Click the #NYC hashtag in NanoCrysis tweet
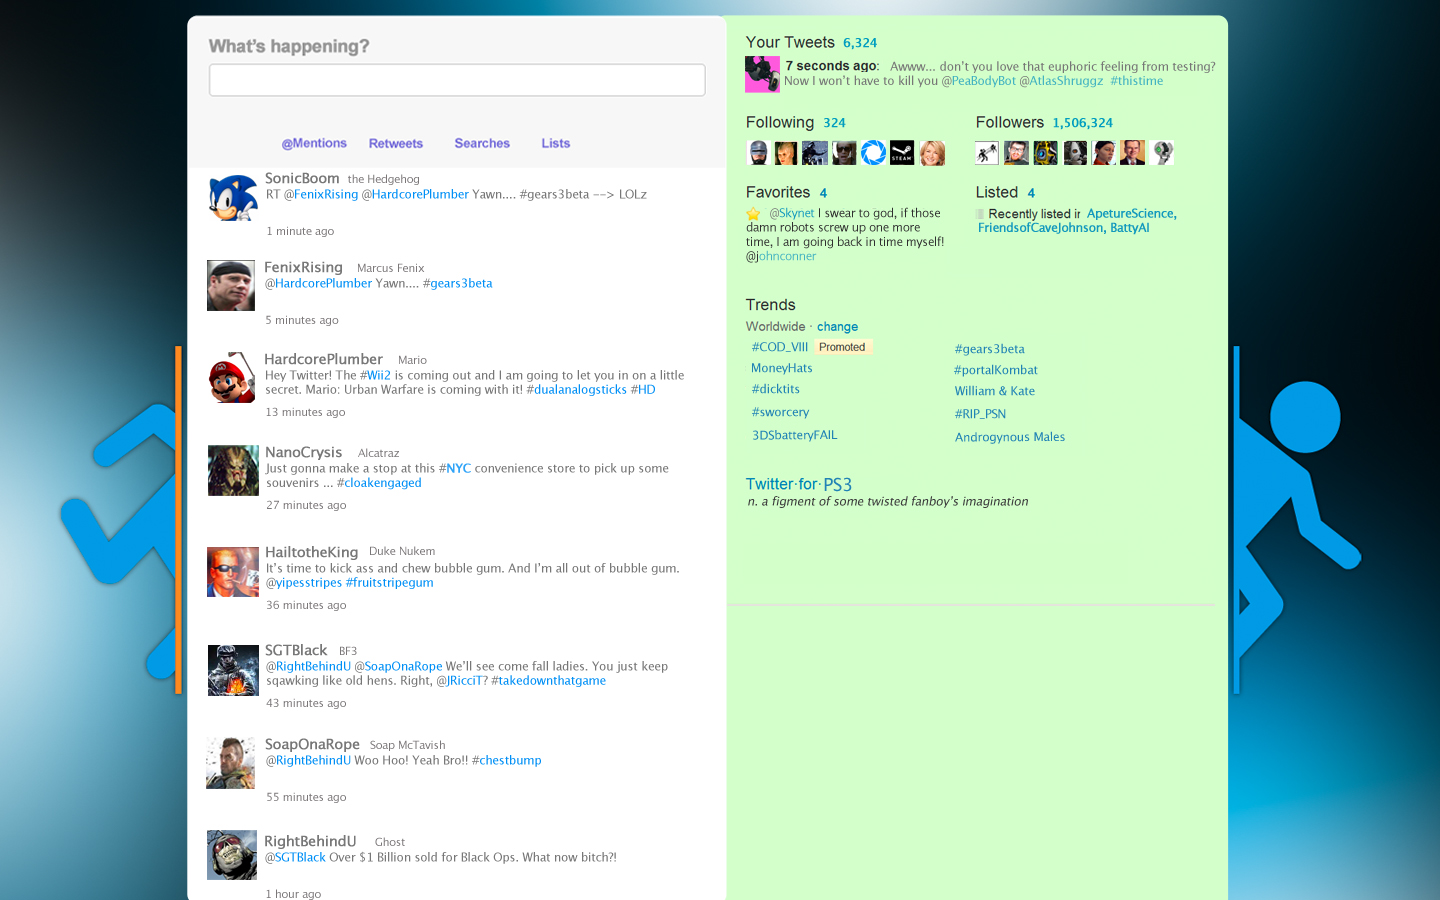Image resolution: width=1440 pixels, height=900 pixels. 455,468
